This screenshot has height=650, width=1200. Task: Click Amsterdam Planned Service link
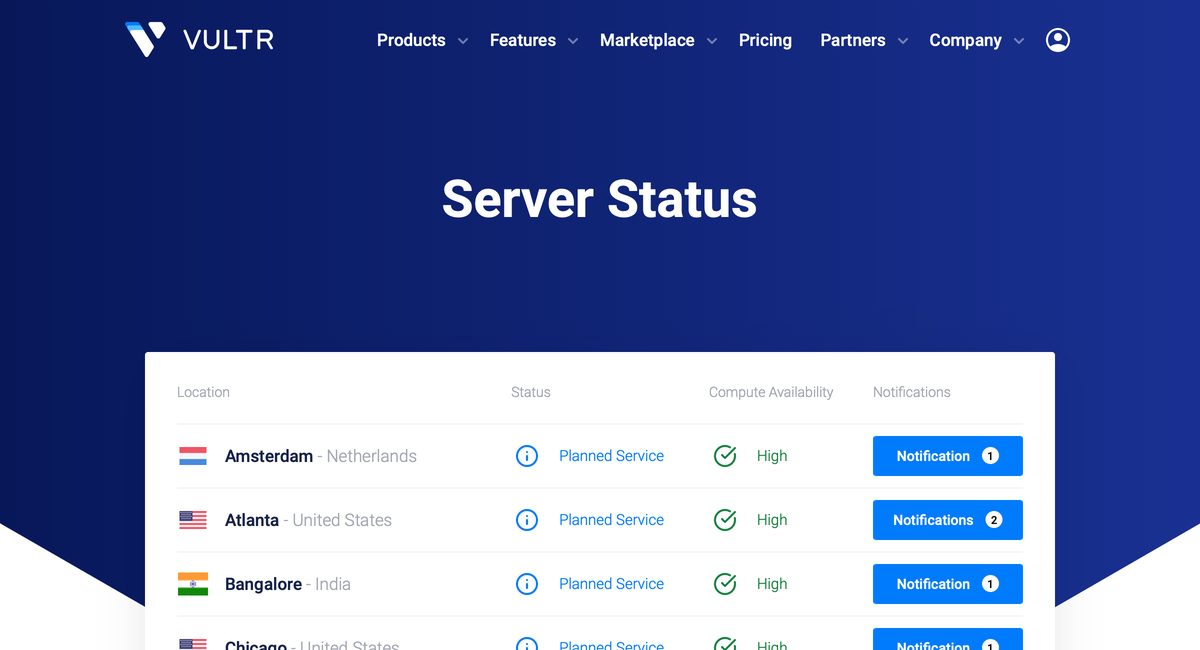pyautogui.click(x=611, y=456)
